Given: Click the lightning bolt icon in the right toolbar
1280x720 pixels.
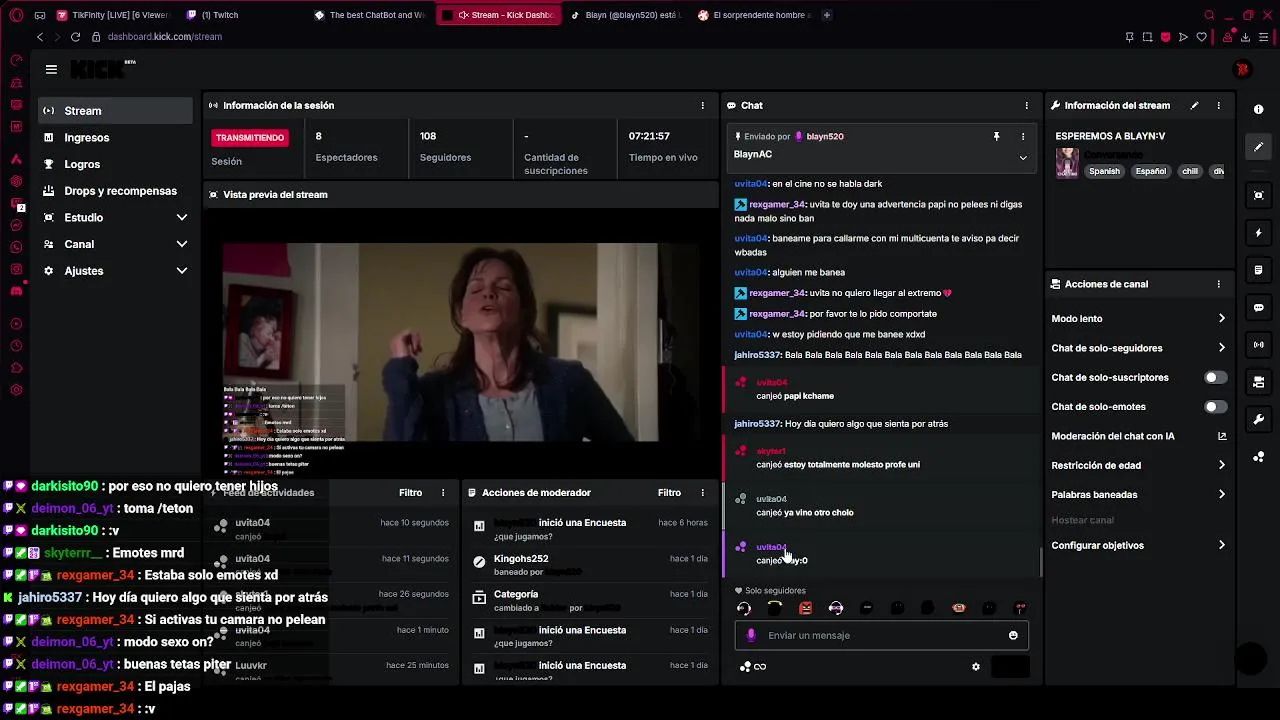Looking at the screenshot, I should [x=1259, y=233].
